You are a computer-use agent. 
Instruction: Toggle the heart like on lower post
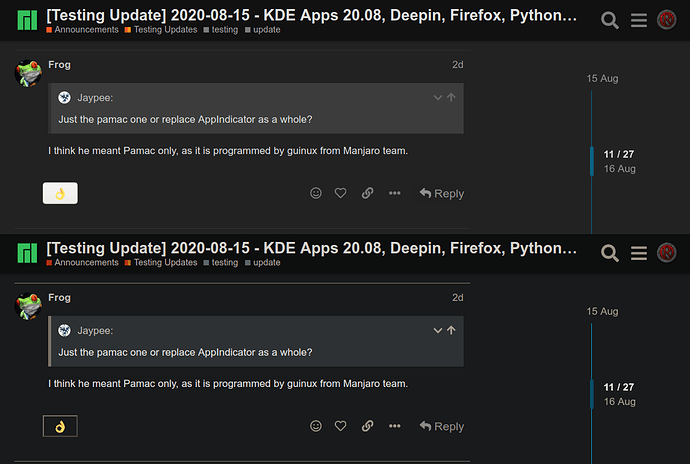coord(340,426)
